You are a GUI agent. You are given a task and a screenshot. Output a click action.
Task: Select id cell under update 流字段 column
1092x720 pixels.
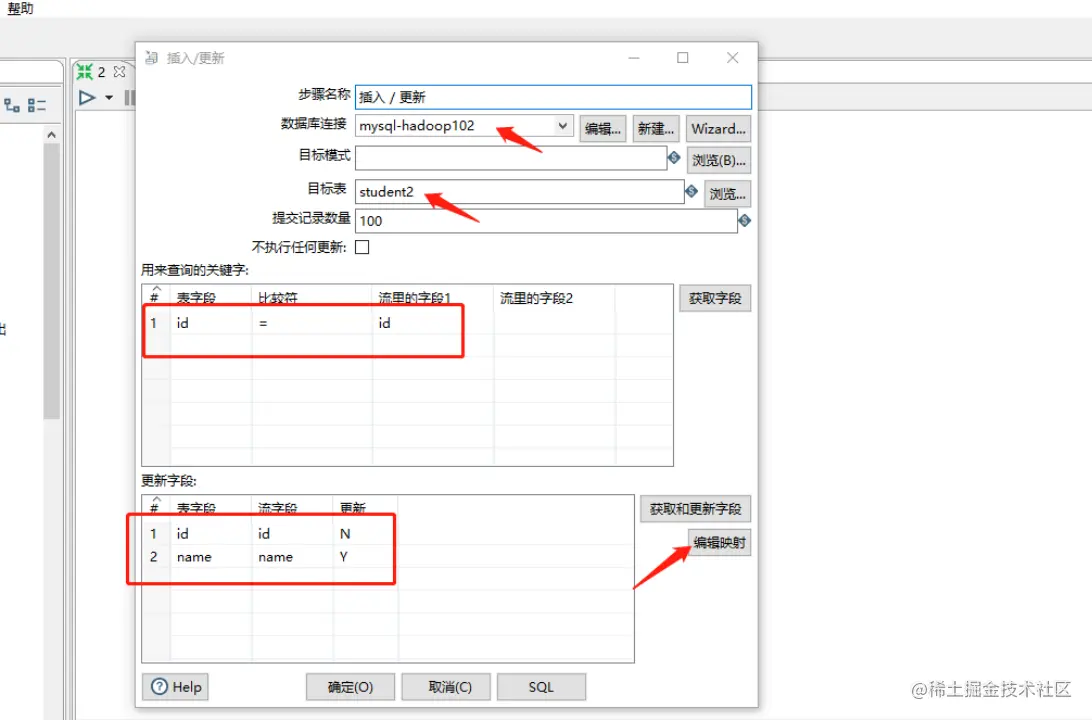[x=292, y=533]
